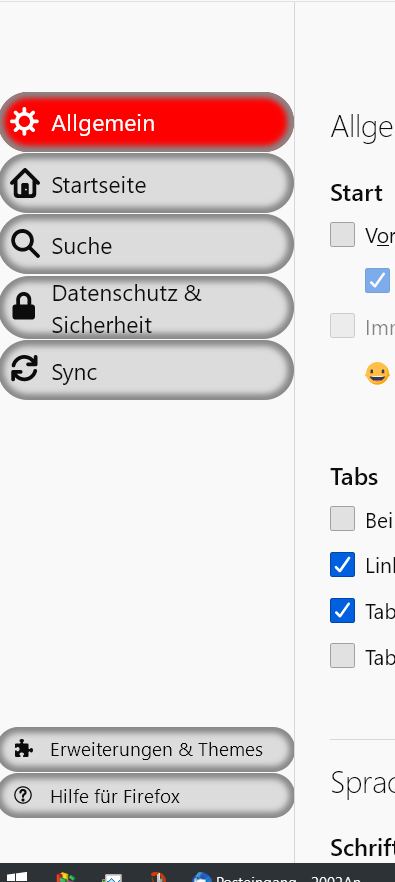Uncheck the checked 'Tab' checkbox

342,610
